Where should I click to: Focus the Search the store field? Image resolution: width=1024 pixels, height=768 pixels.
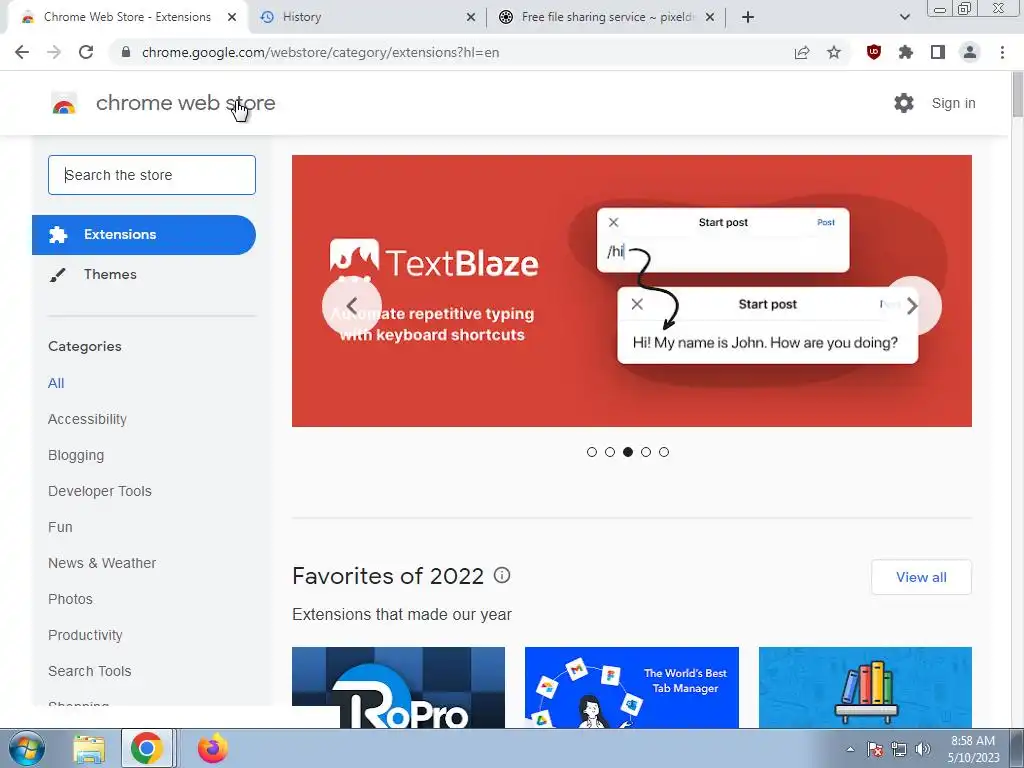point(152,175)
